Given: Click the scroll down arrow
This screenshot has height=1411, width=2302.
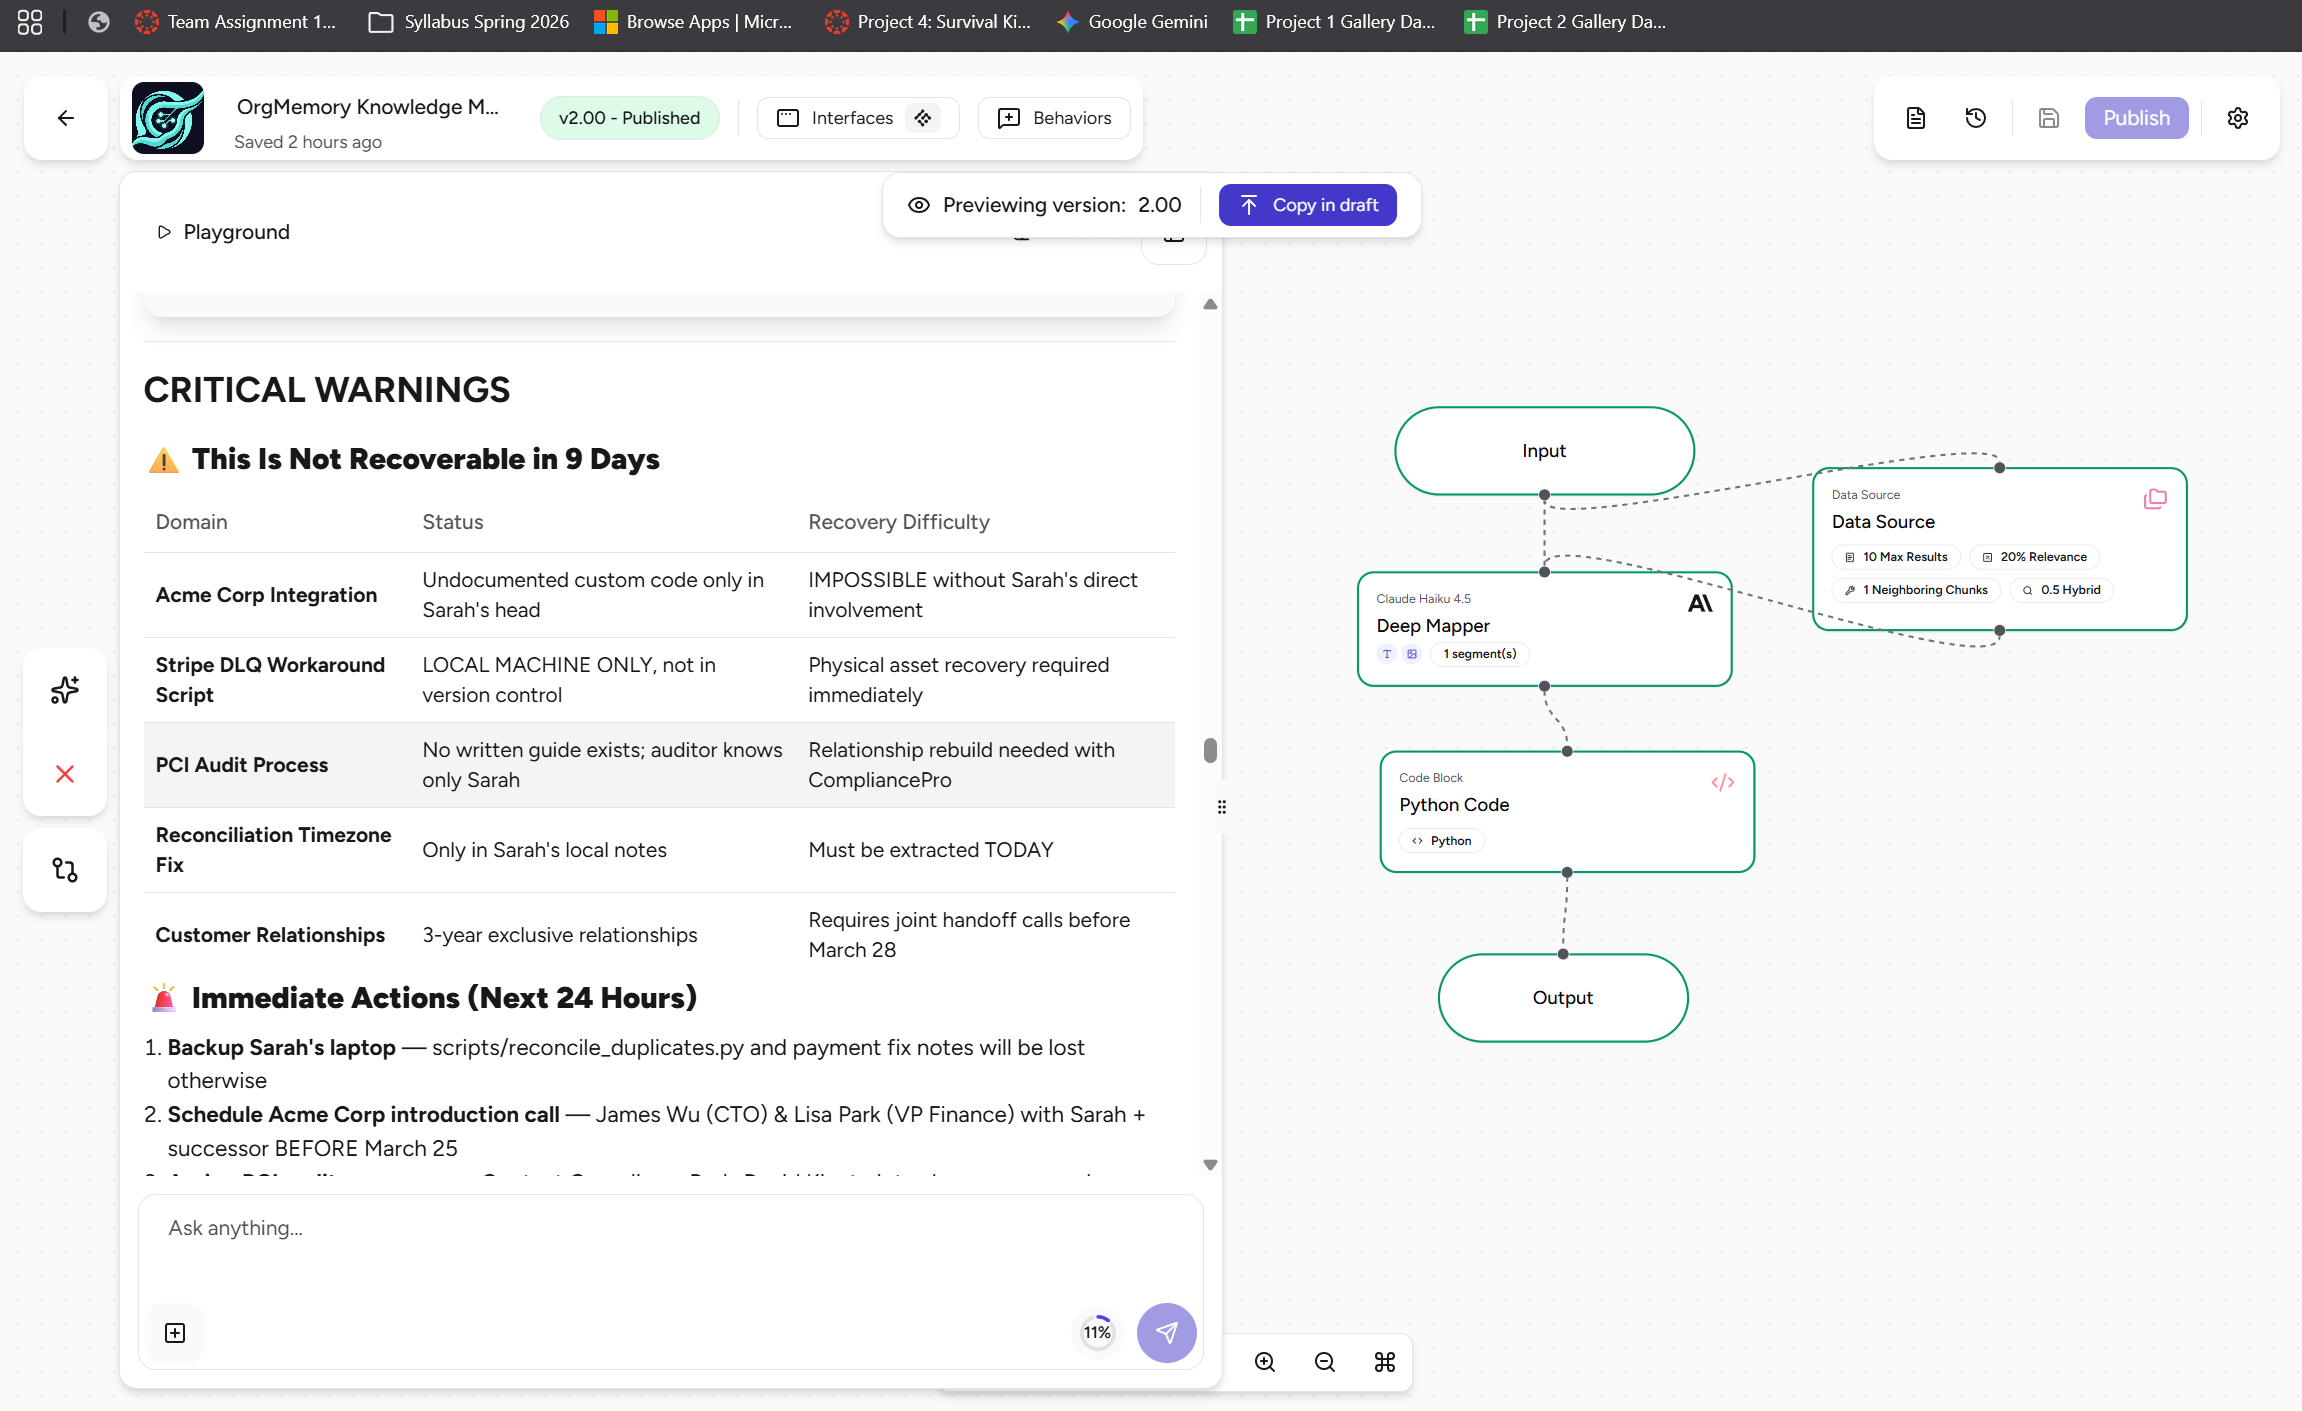Looking at the screenshot, I should tap(1210, 1165).
